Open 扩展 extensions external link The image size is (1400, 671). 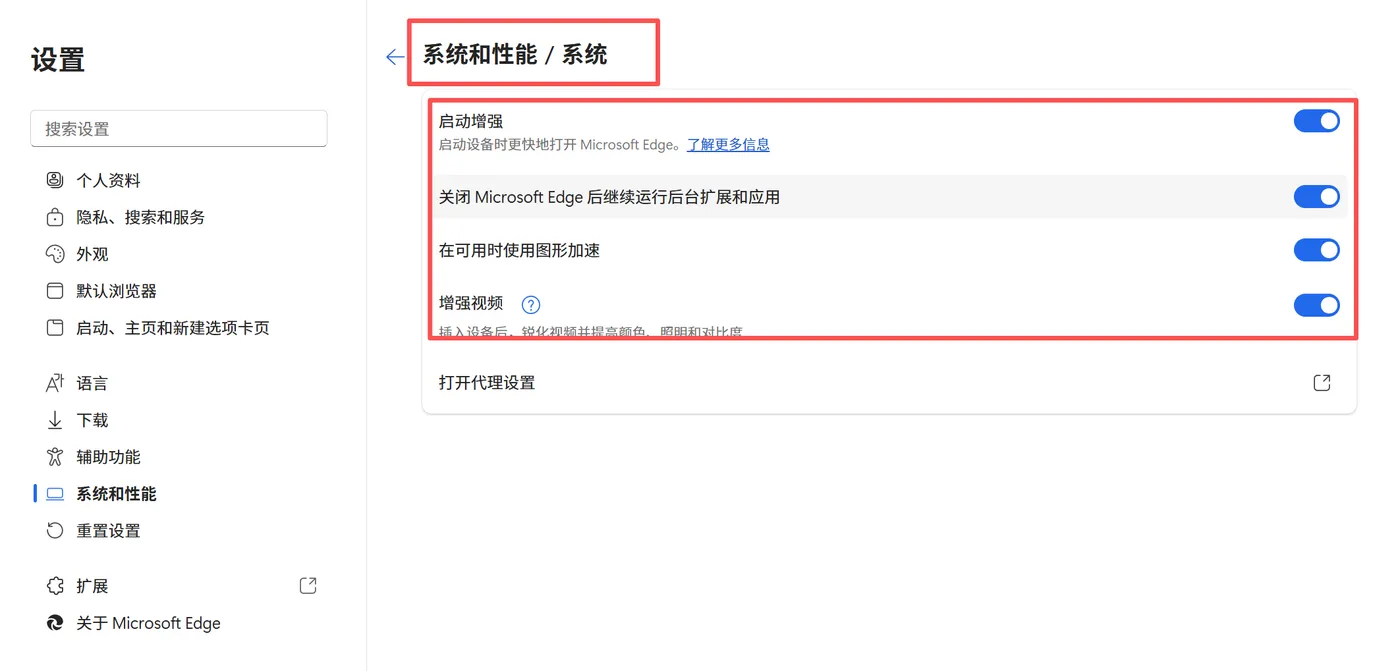pos(308,586)
